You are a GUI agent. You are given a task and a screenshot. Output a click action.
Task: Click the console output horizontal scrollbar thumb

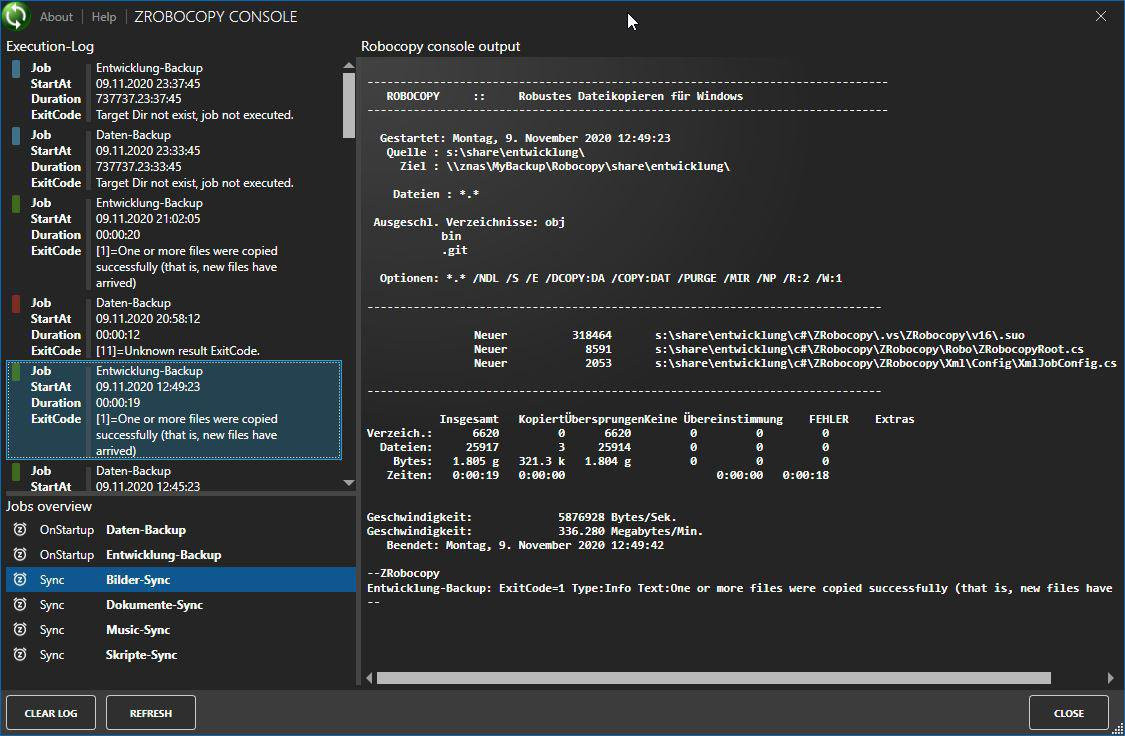(x=714, y=678)
